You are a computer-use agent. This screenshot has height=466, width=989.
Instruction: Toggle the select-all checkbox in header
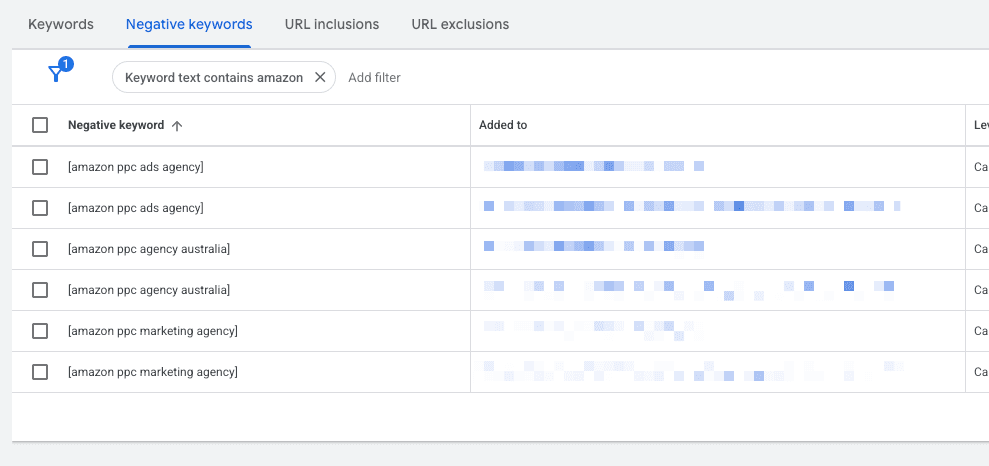(x=40, y=125)
